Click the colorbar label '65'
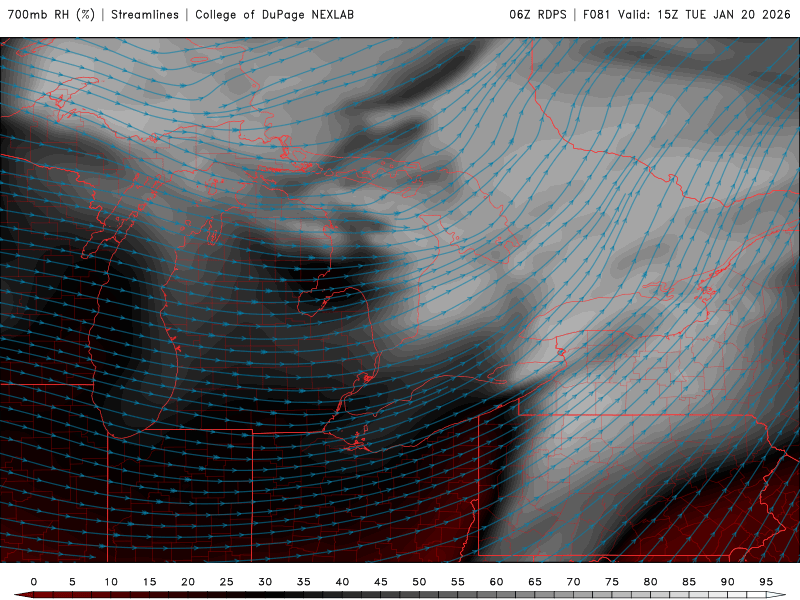The width and height of the screenshot is (800, 600). 535,582
